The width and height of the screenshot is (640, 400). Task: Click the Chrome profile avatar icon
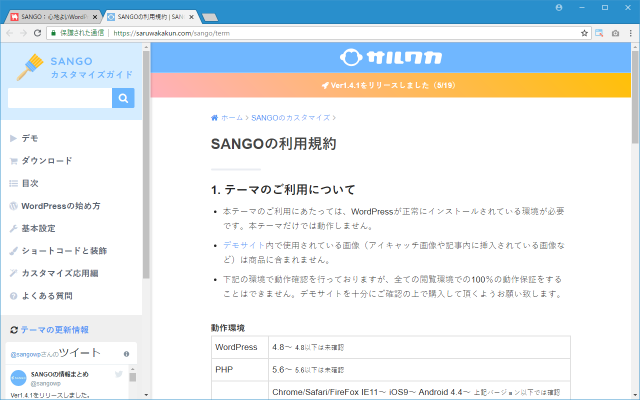559,7
